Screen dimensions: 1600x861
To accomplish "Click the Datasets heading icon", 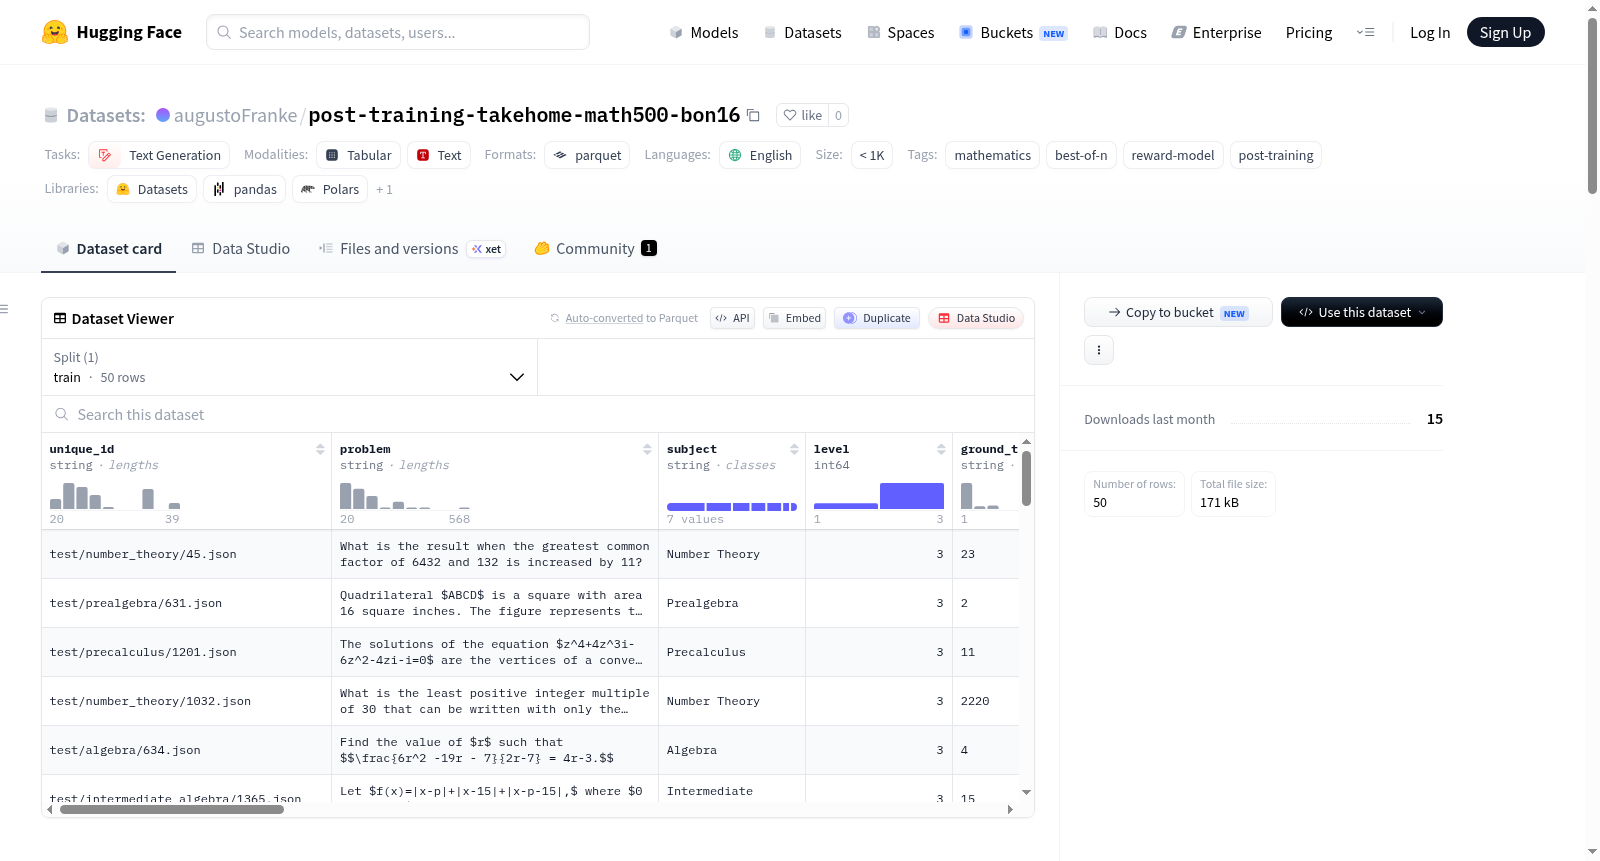I will [x=51, y=115].
